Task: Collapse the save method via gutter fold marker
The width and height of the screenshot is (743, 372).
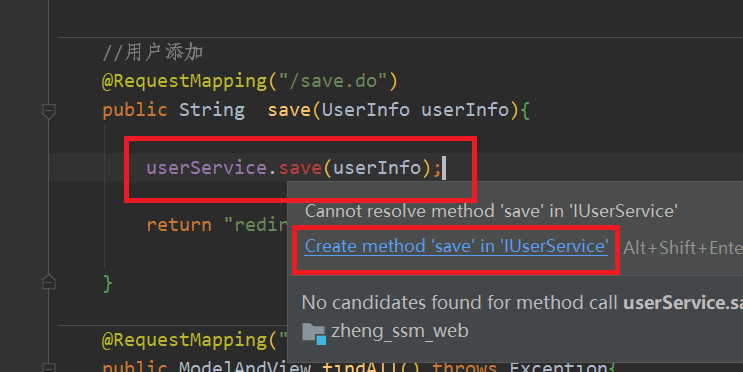Action: point(48,111)
